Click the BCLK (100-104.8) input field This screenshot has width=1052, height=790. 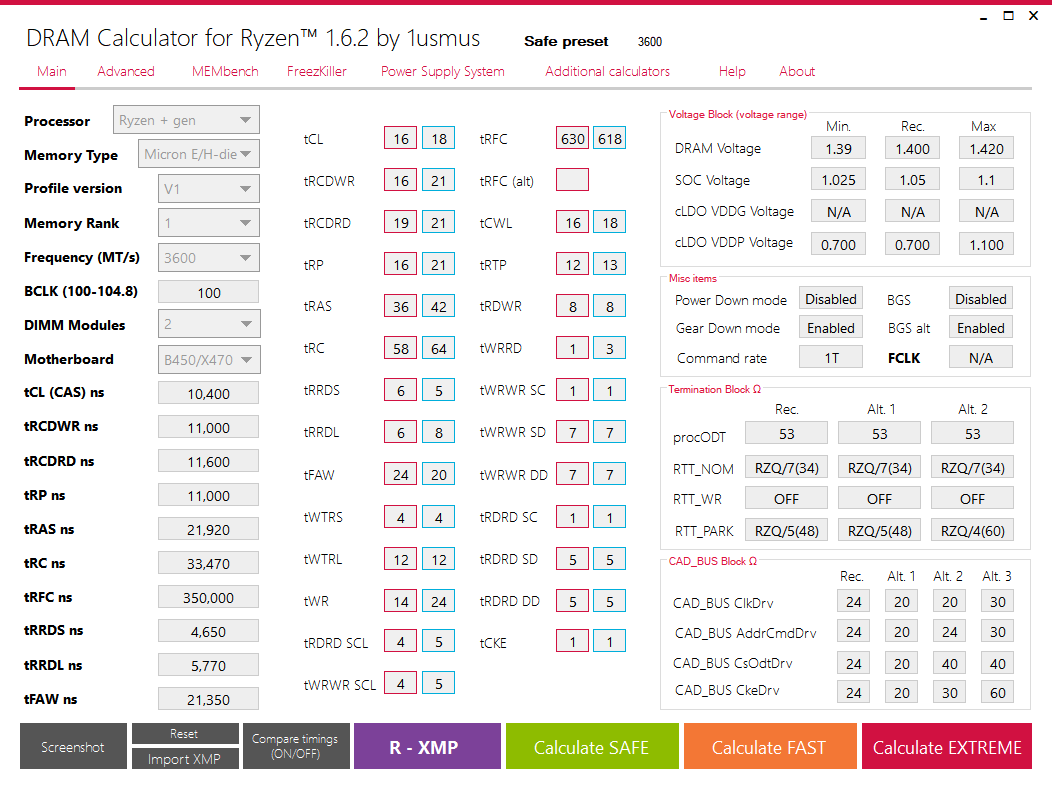209,293
